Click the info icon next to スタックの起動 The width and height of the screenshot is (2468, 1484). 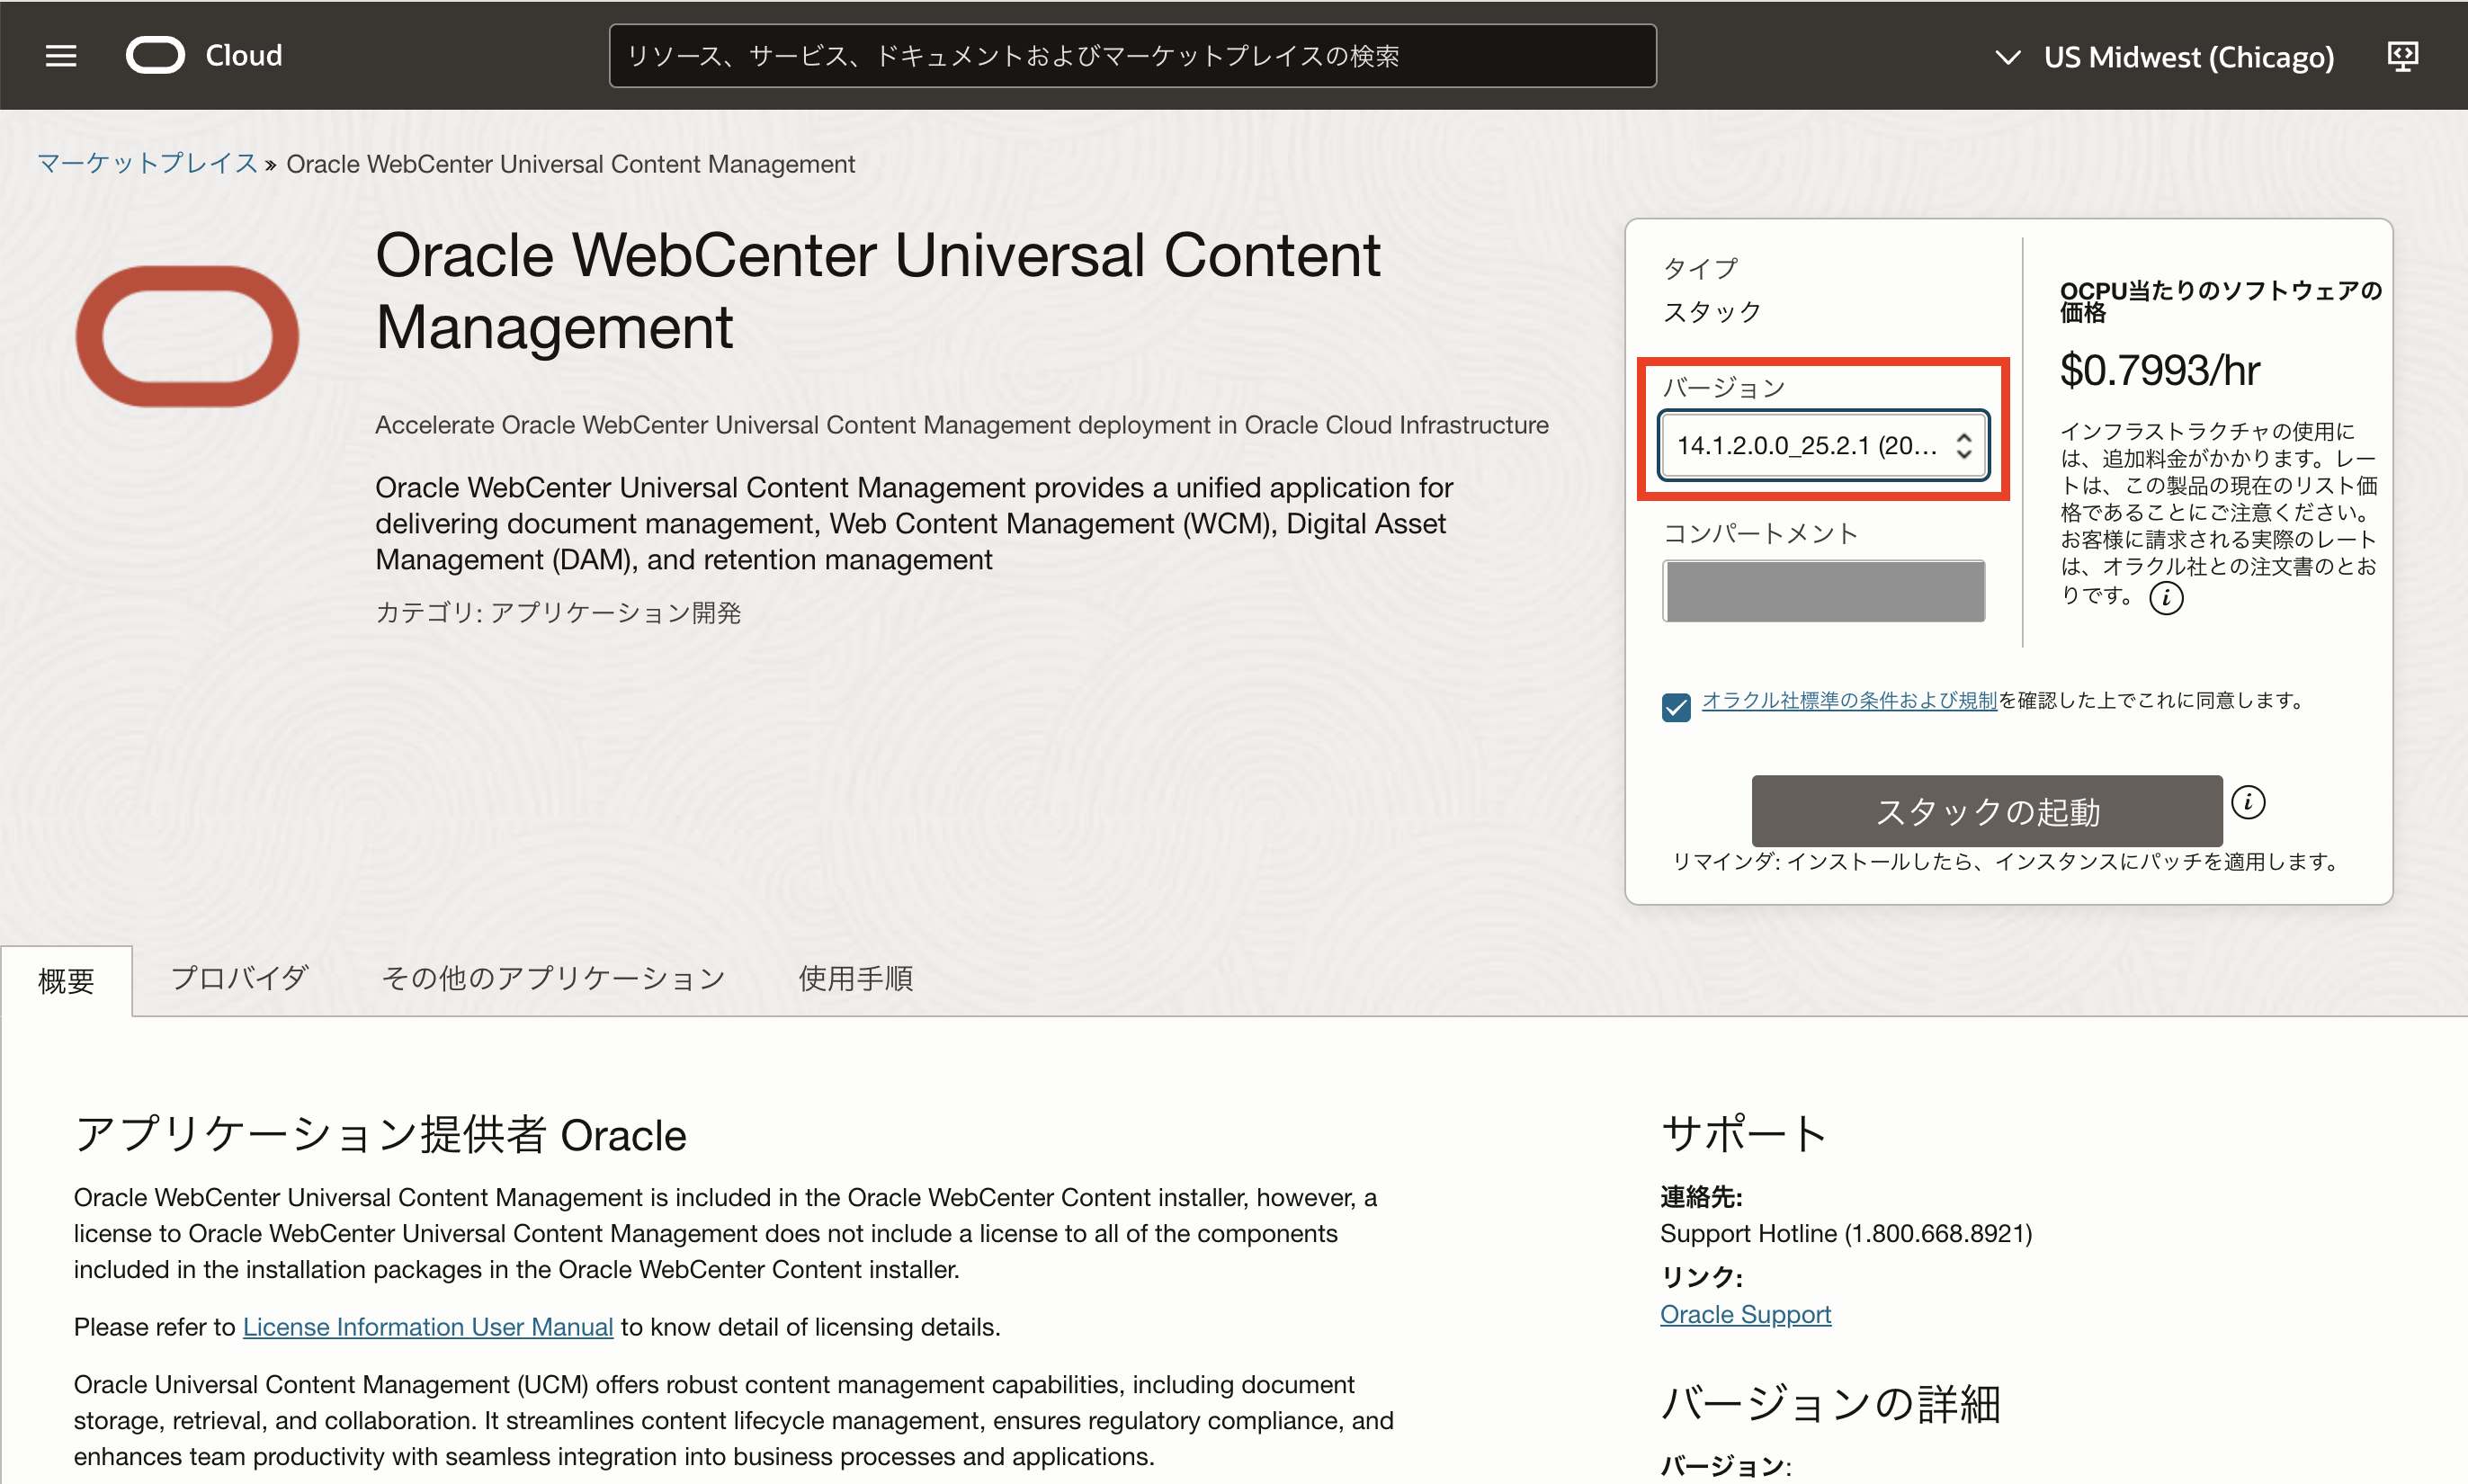click(x=2248, y=802)
